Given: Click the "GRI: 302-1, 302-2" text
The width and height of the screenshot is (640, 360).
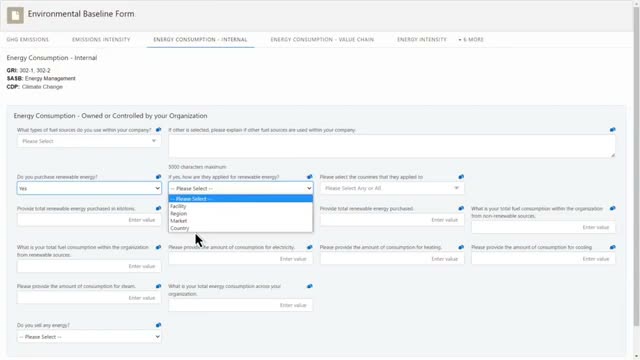Looking at the screenshot, I should [29, 70].
